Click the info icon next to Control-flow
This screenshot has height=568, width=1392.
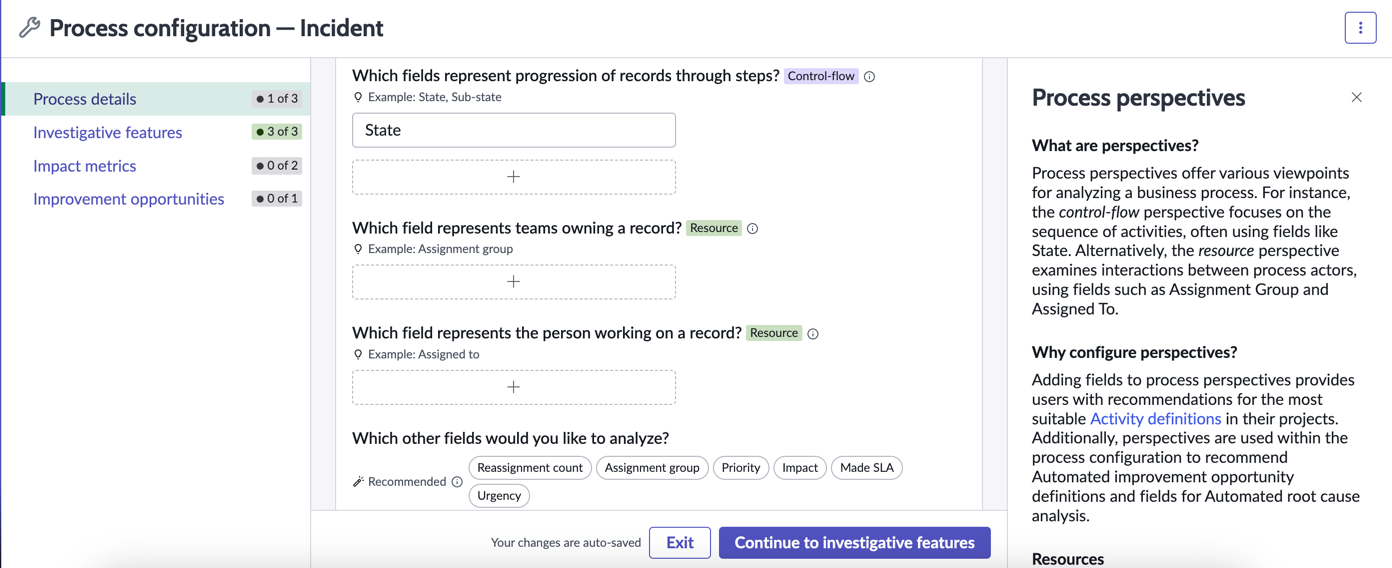click(869, 76)
